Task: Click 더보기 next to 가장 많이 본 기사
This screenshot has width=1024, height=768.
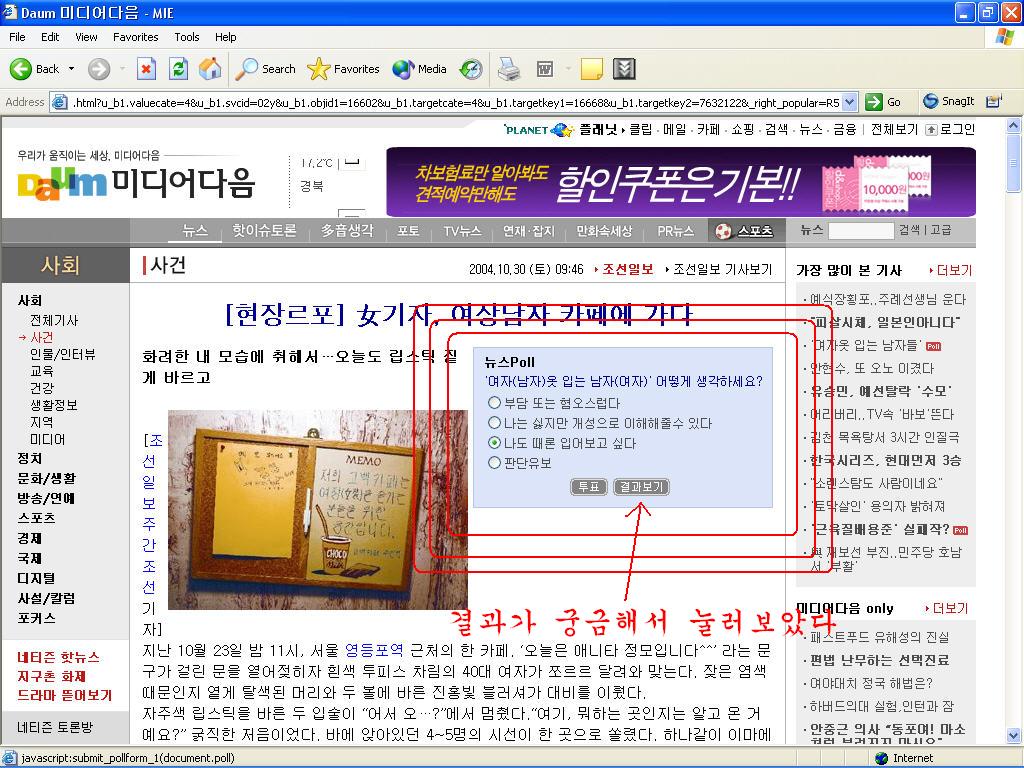Action: click(953, 270)
